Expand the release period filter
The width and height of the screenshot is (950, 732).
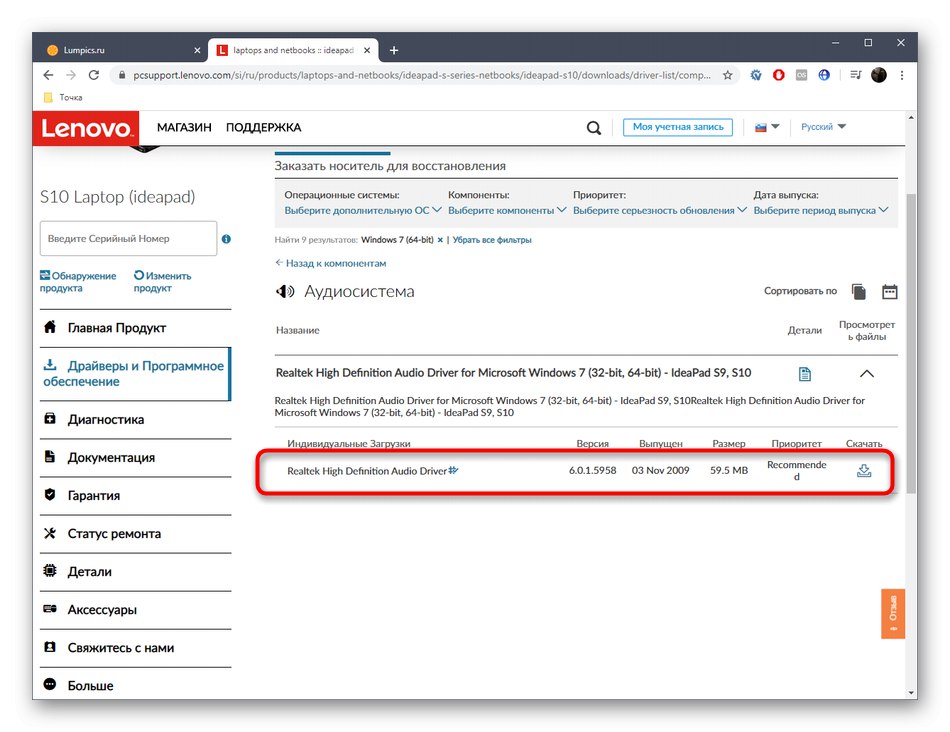pyautogui.click(x=821, y=210)
